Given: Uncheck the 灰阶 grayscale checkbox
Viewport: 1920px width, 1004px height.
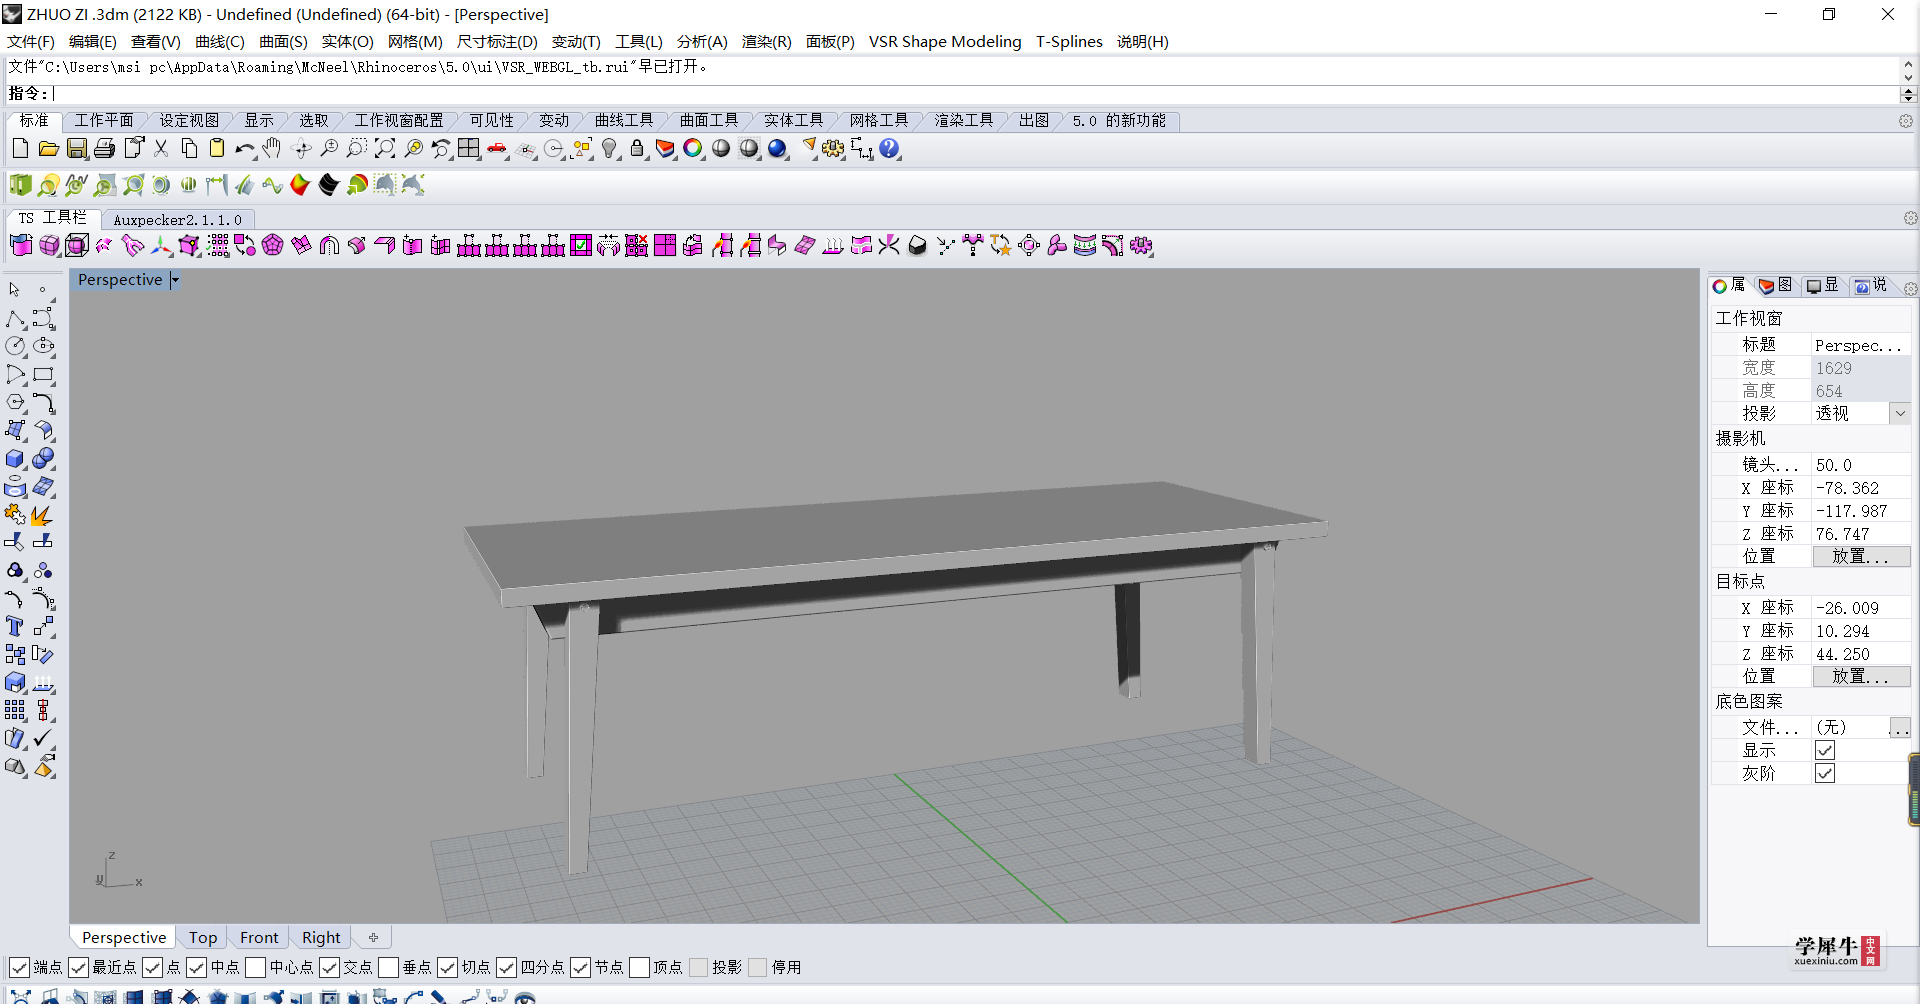Looking at the screenshot, I should (1825, 774).
